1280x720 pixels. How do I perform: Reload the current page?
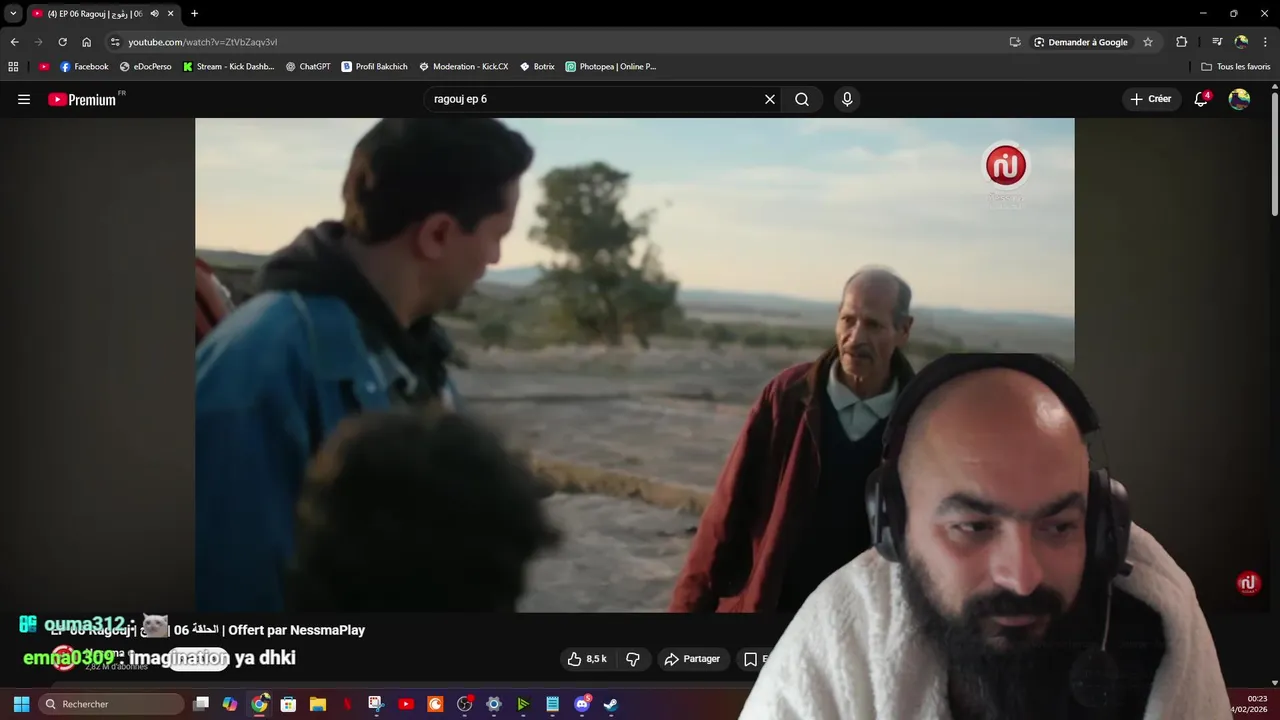(x=62, y=42)
